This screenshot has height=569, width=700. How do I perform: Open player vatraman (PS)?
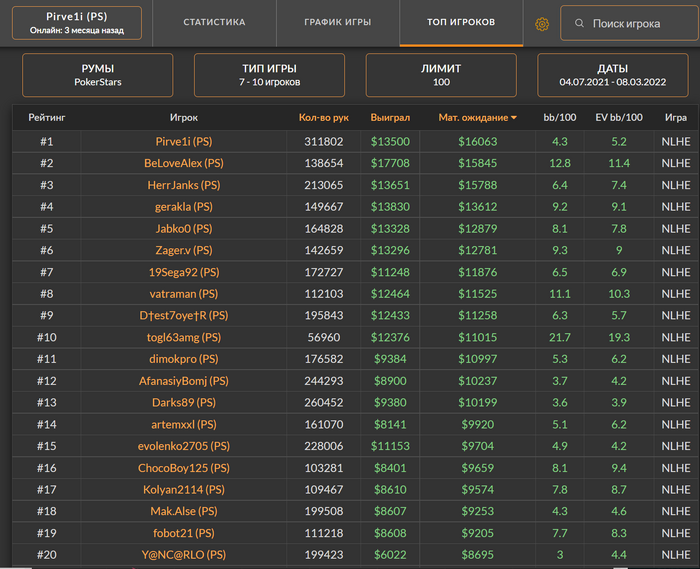pos(184,294)
